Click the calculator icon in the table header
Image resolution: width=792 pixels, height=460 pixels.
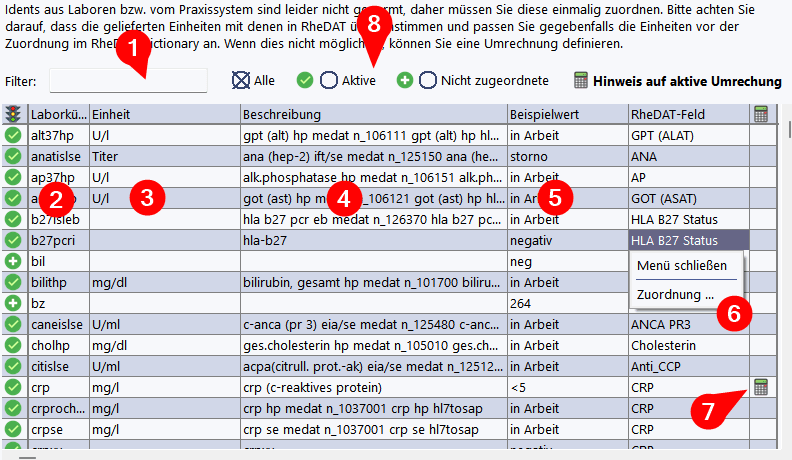click(761, 115)
